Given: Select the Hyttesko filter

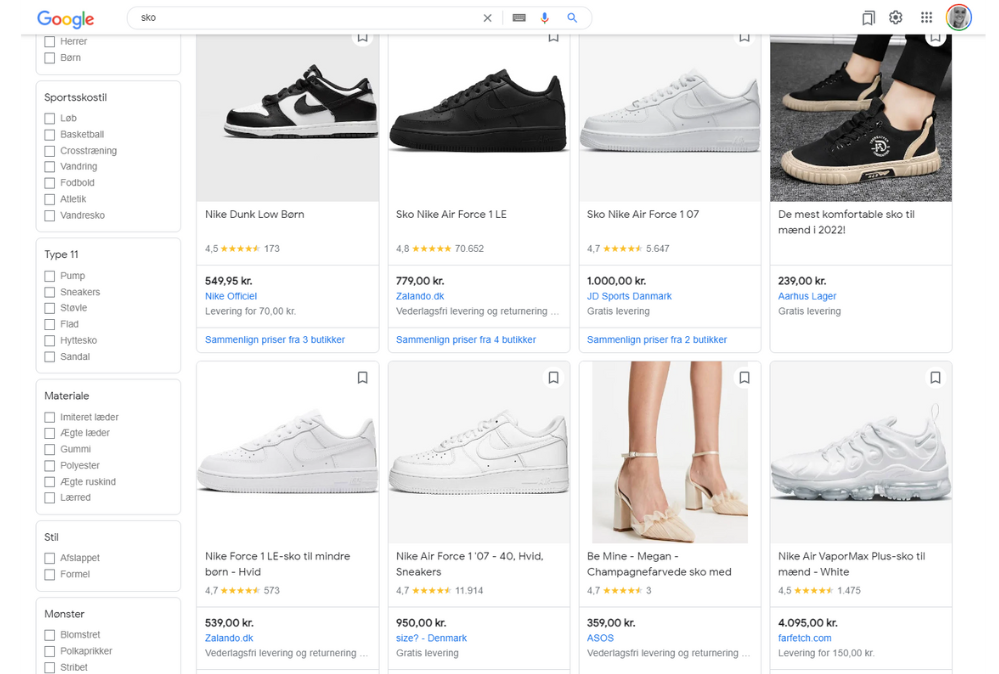Looking at the screenshot, I should coord(50,341).
